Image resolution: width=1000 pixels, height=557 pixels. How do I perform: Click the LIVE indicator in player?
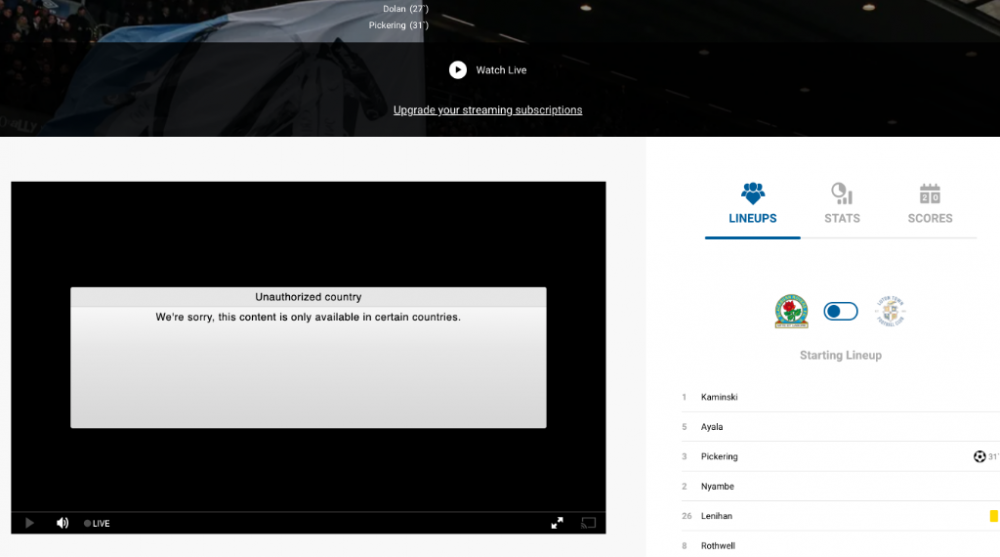point(97,523)
